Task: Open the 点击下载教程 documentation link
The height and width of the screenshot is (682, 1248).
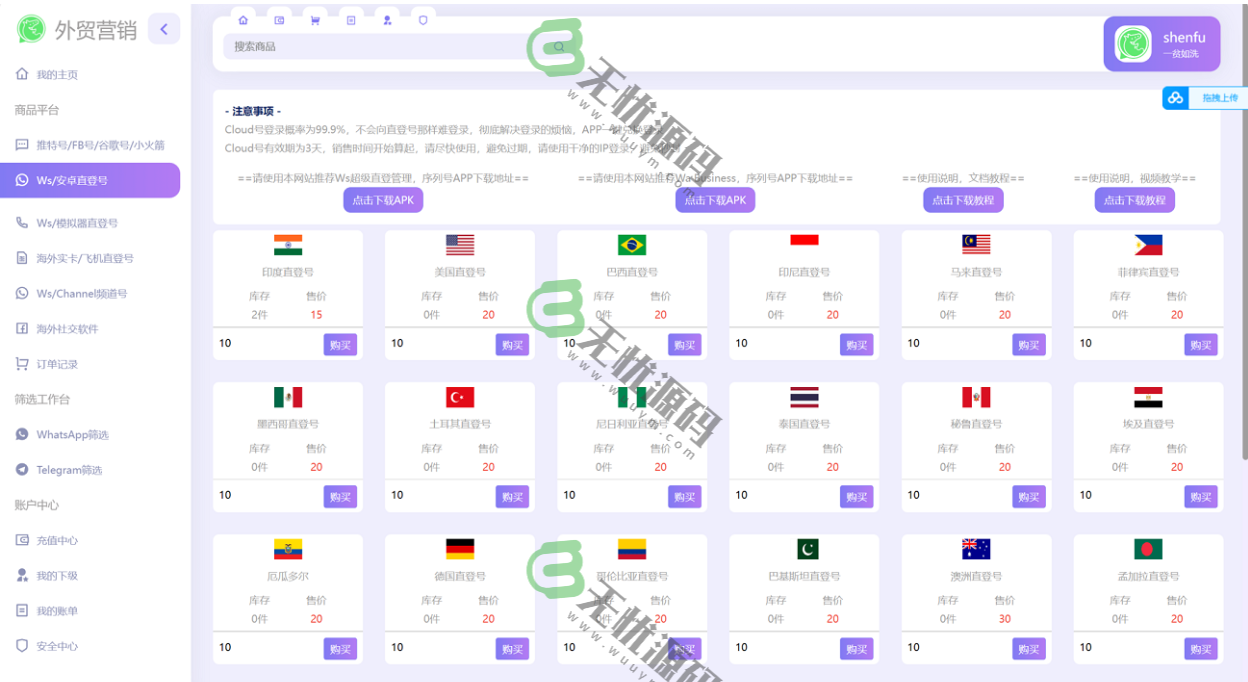Action: tap(962, 200)
